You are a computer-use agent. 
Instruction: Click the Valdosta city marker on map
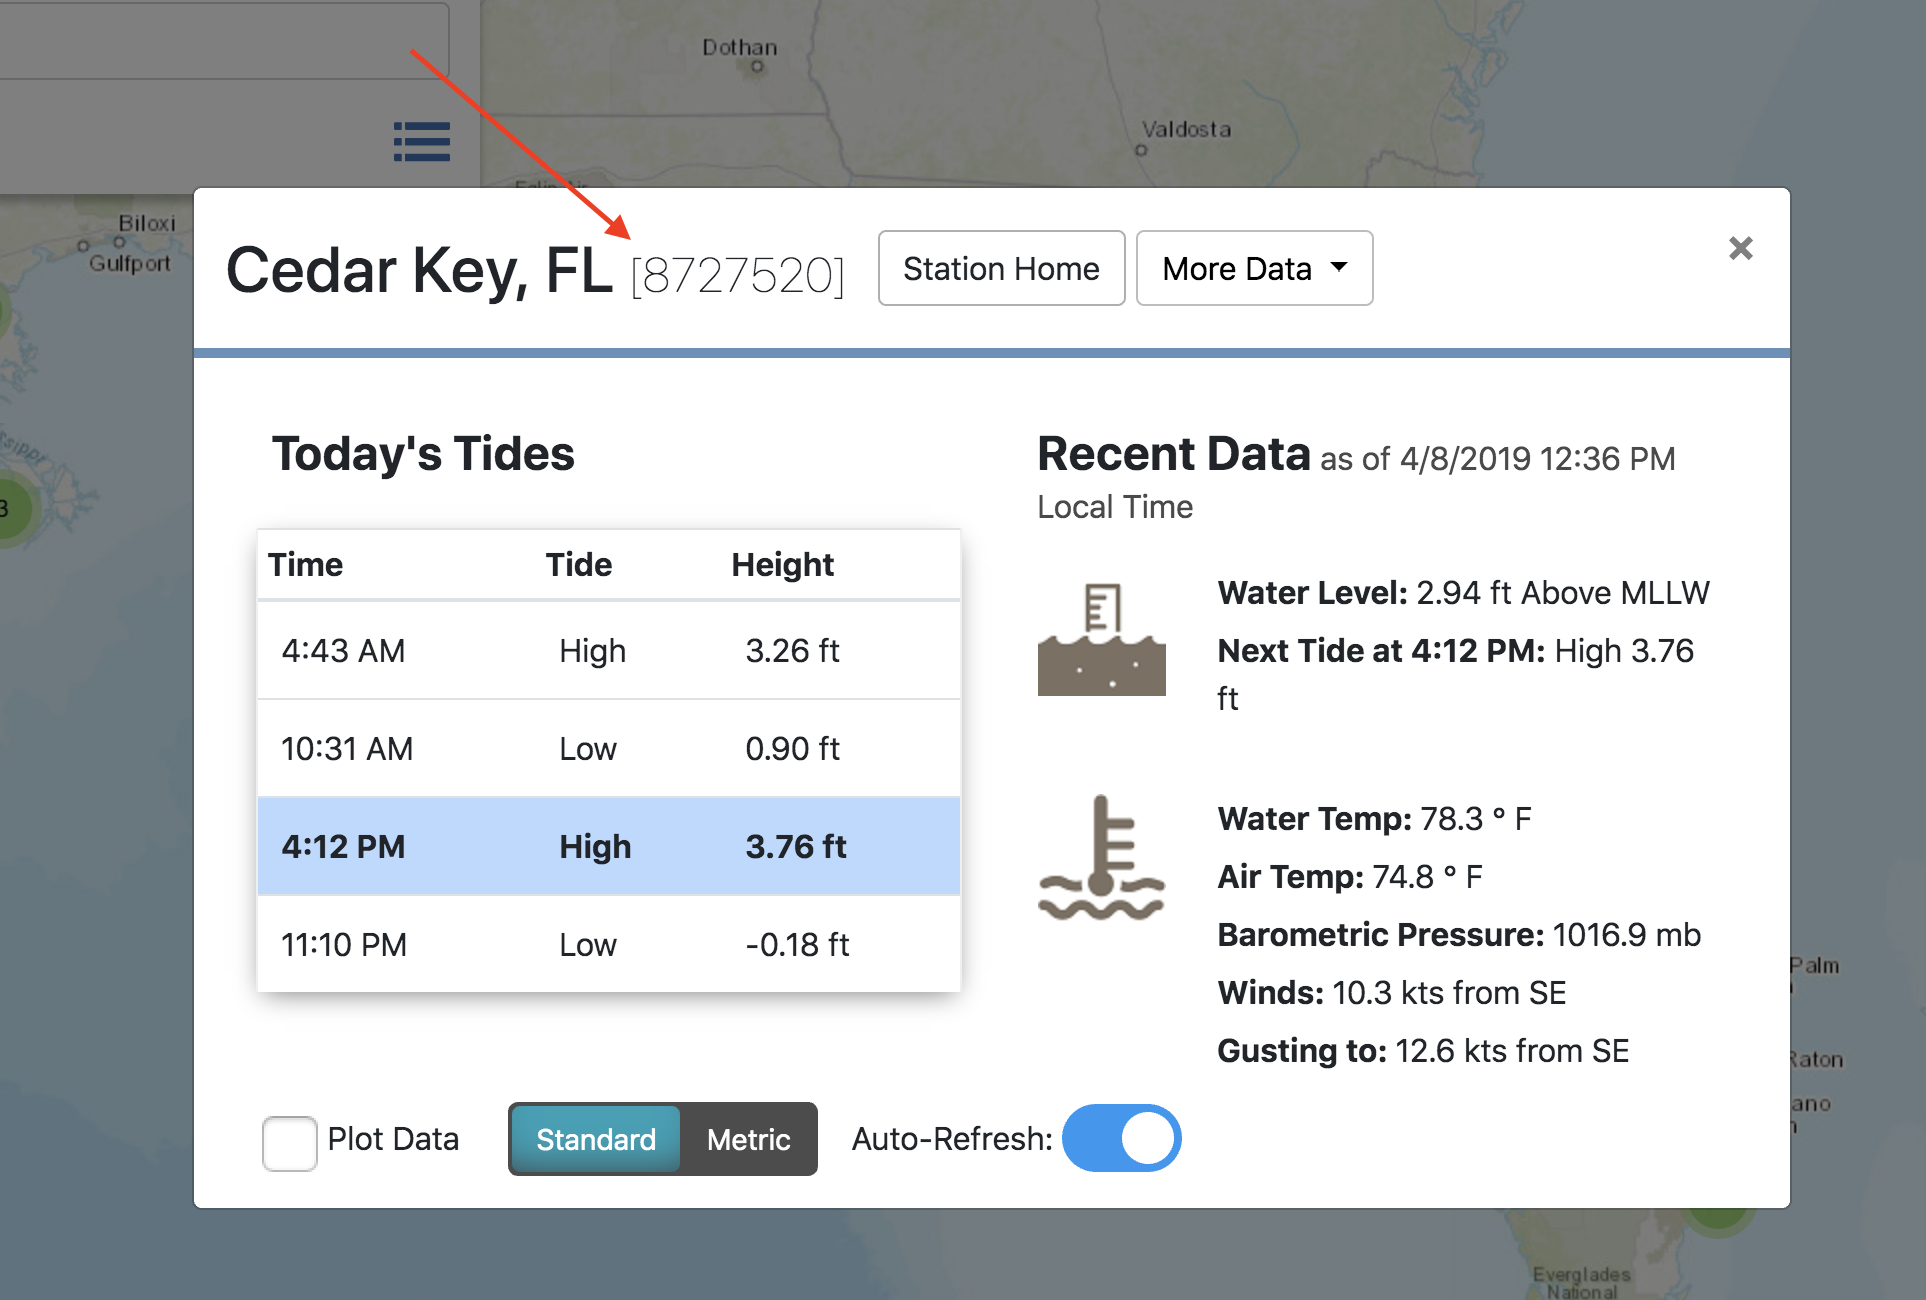pos(1140,150)
